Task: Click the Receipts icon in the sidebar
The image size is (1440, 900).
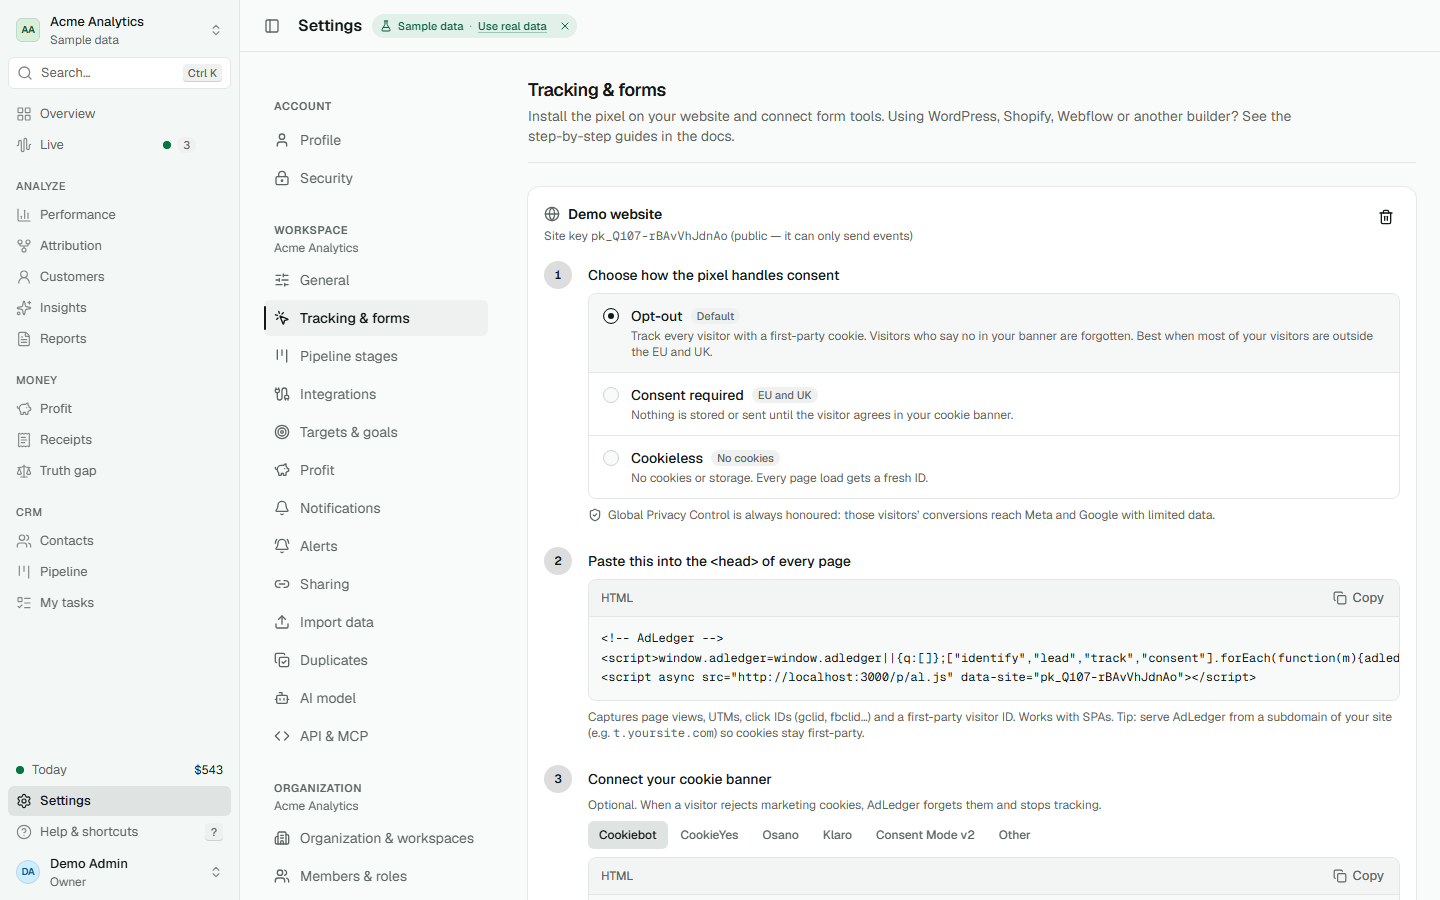Action: [x=24, y=440]
